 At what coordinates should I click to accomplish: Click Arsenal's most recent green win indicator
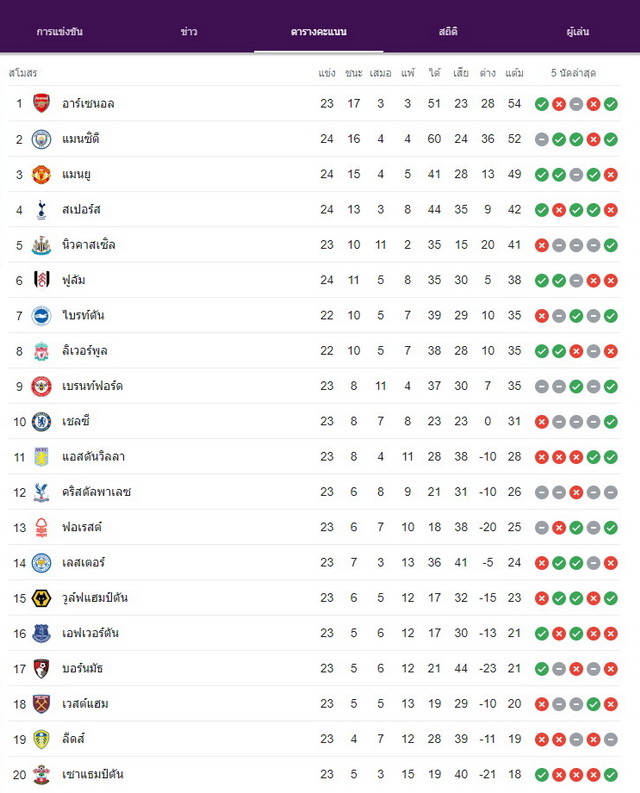coord(611,104)
